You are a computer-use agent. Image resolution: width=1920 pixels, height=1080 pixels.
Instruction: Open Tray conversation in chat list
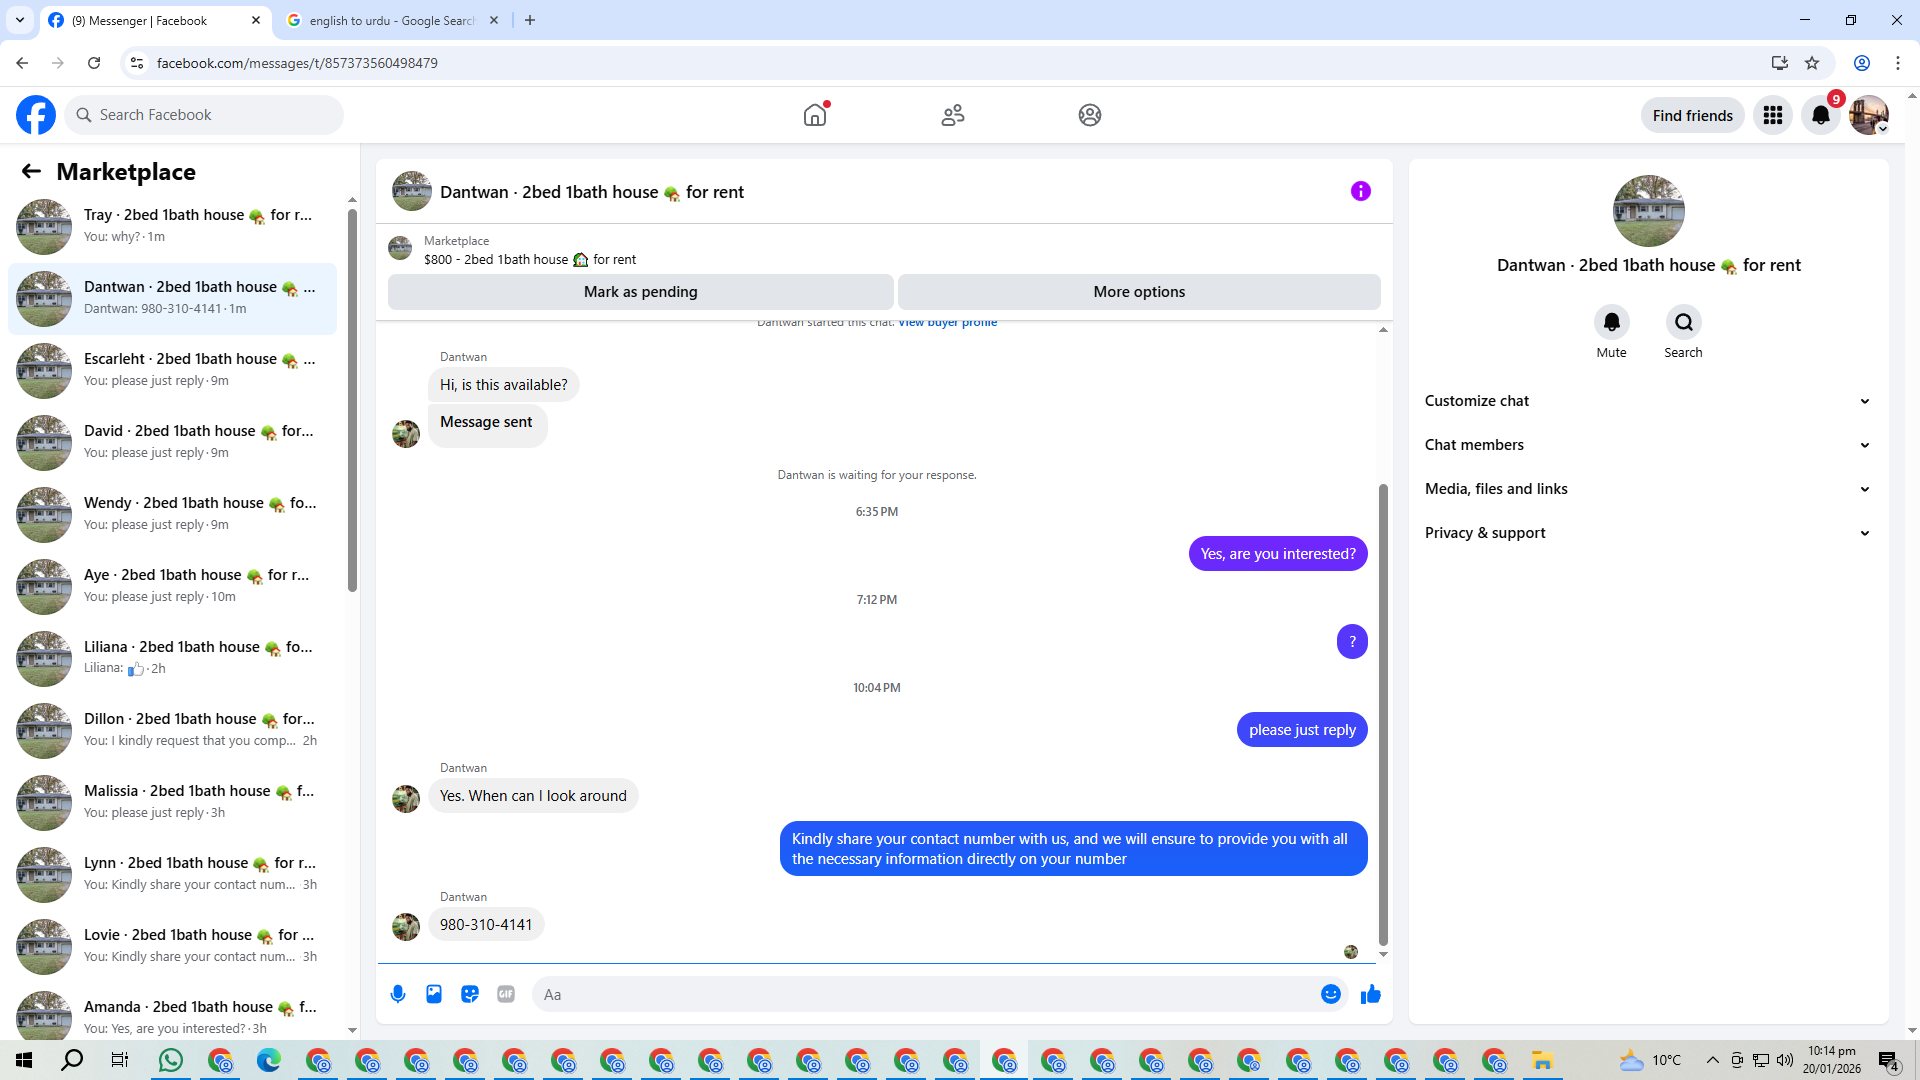(x=173, y=226)
